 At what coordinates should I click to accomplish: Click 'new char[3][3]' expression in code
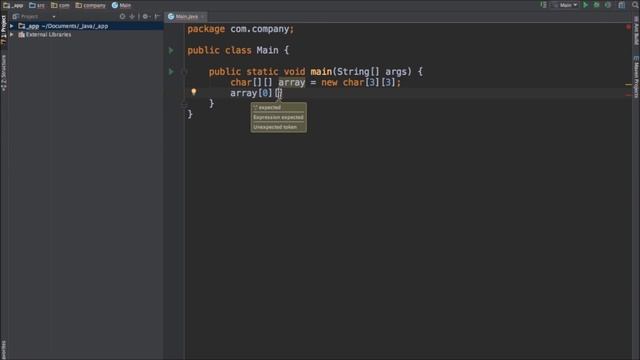pyautogui.click(x=358, y=82)
